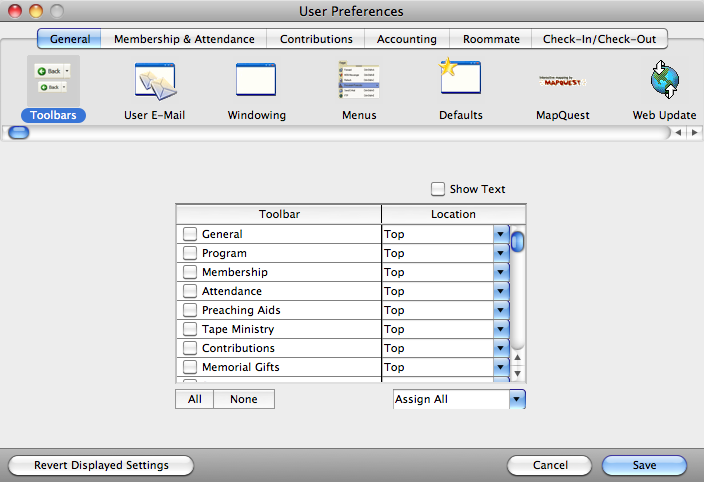Enable the Show Text checkbox

pyautogui.click(x=438, y=189)
